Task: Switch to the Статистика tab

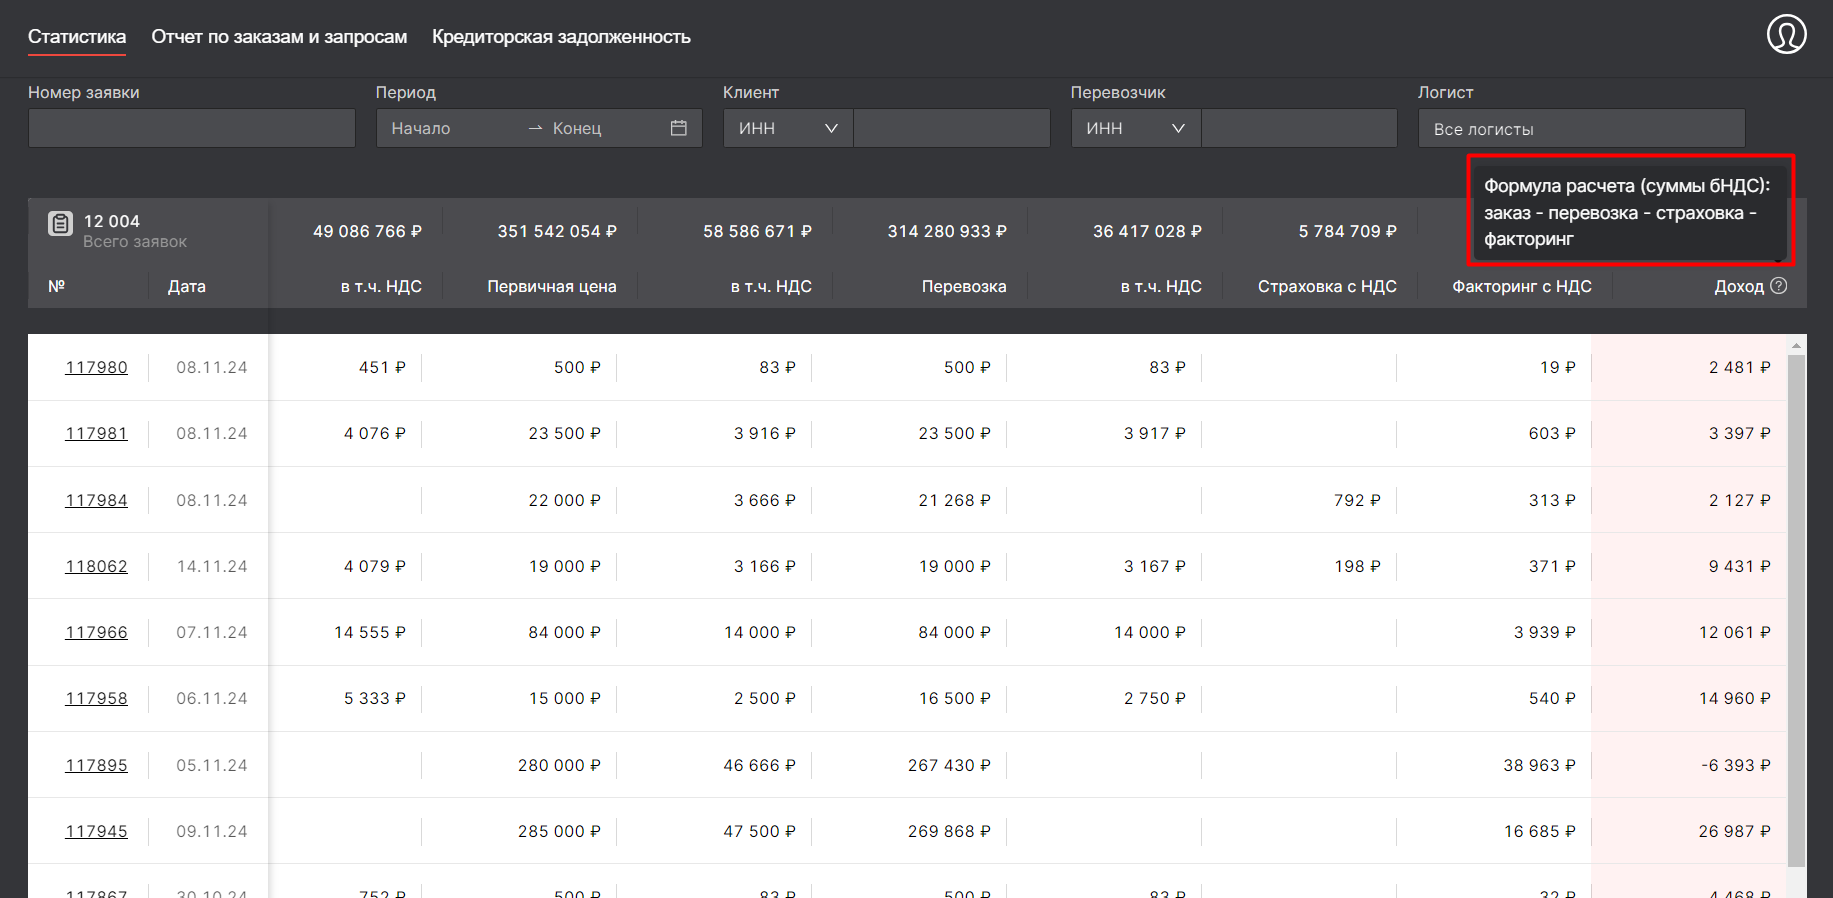Action: (77, 37)
